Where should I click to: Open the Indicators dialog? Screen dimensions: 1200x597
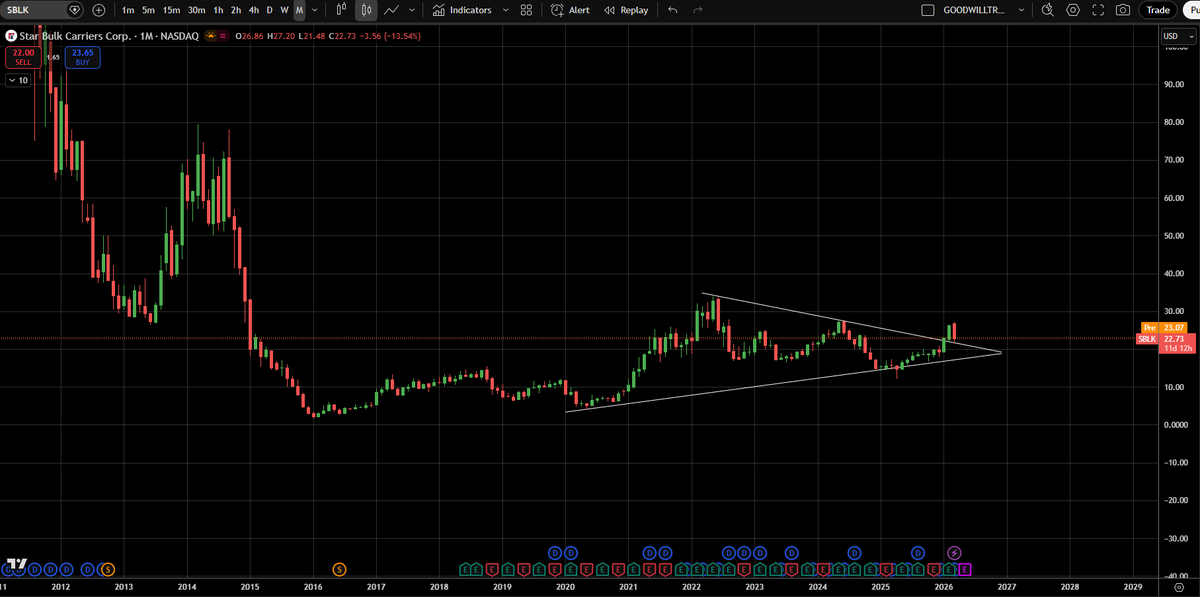point(462,10)
